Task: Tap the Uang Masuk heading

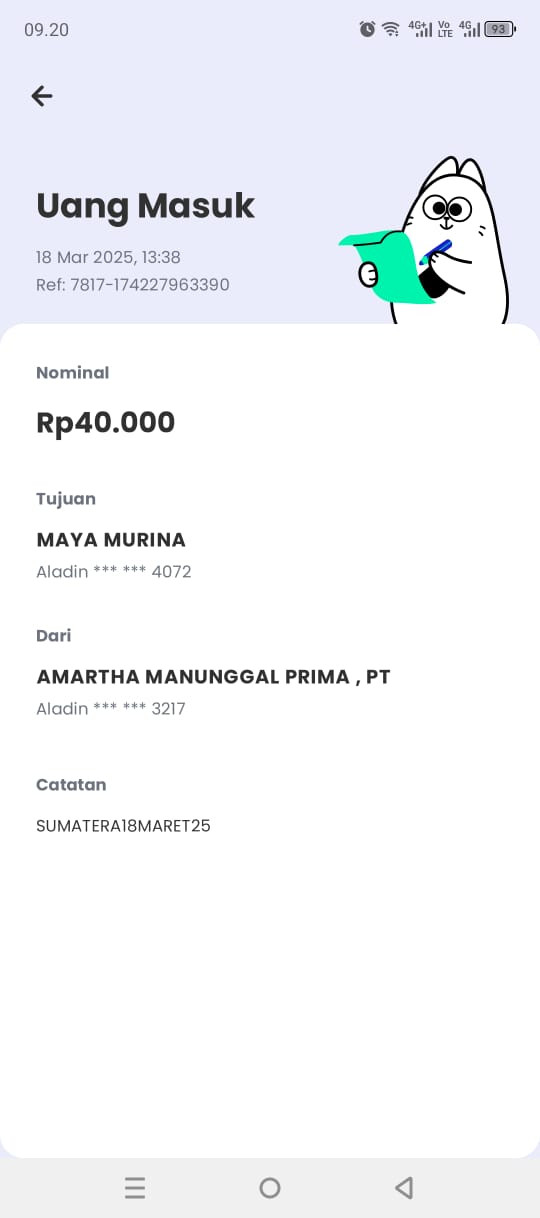Action: [x=146, y=205]
